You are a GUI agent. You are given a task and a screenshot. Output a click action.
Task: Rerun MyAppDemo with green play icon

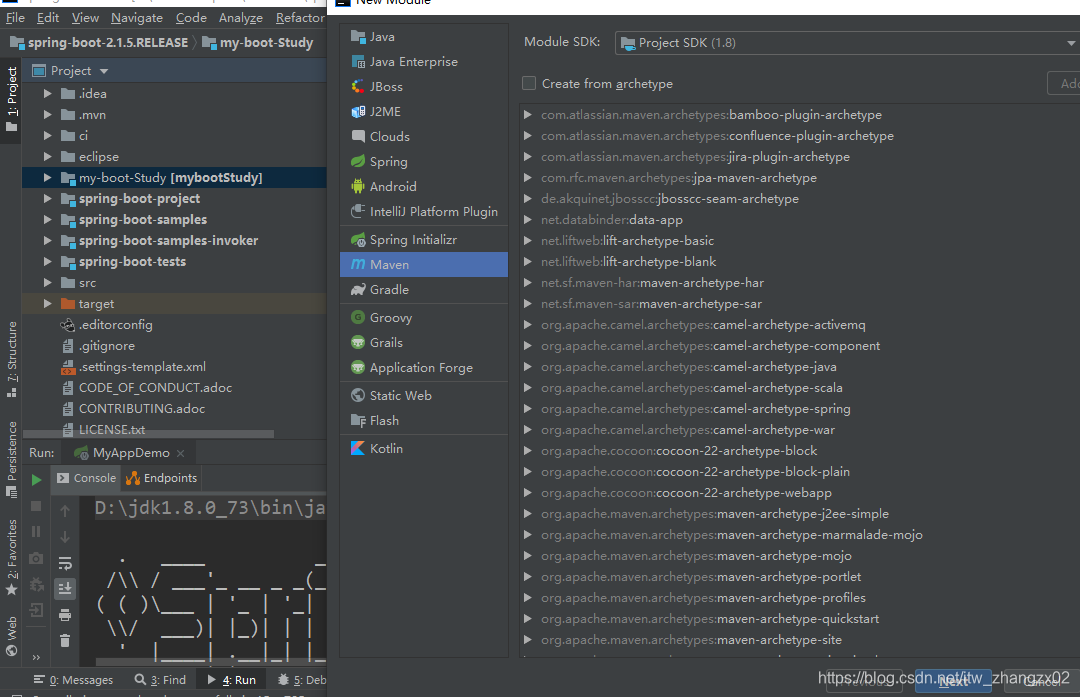tap(37, 479)
